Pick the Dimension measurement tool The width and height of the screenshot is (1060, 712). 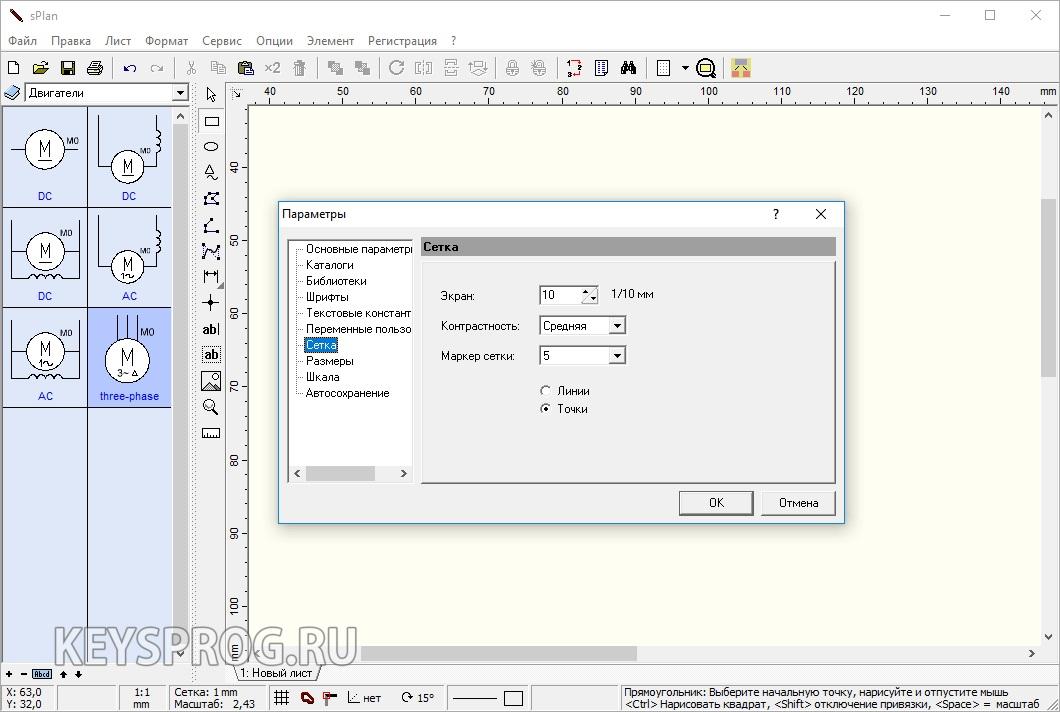click(x=211, y=276)
